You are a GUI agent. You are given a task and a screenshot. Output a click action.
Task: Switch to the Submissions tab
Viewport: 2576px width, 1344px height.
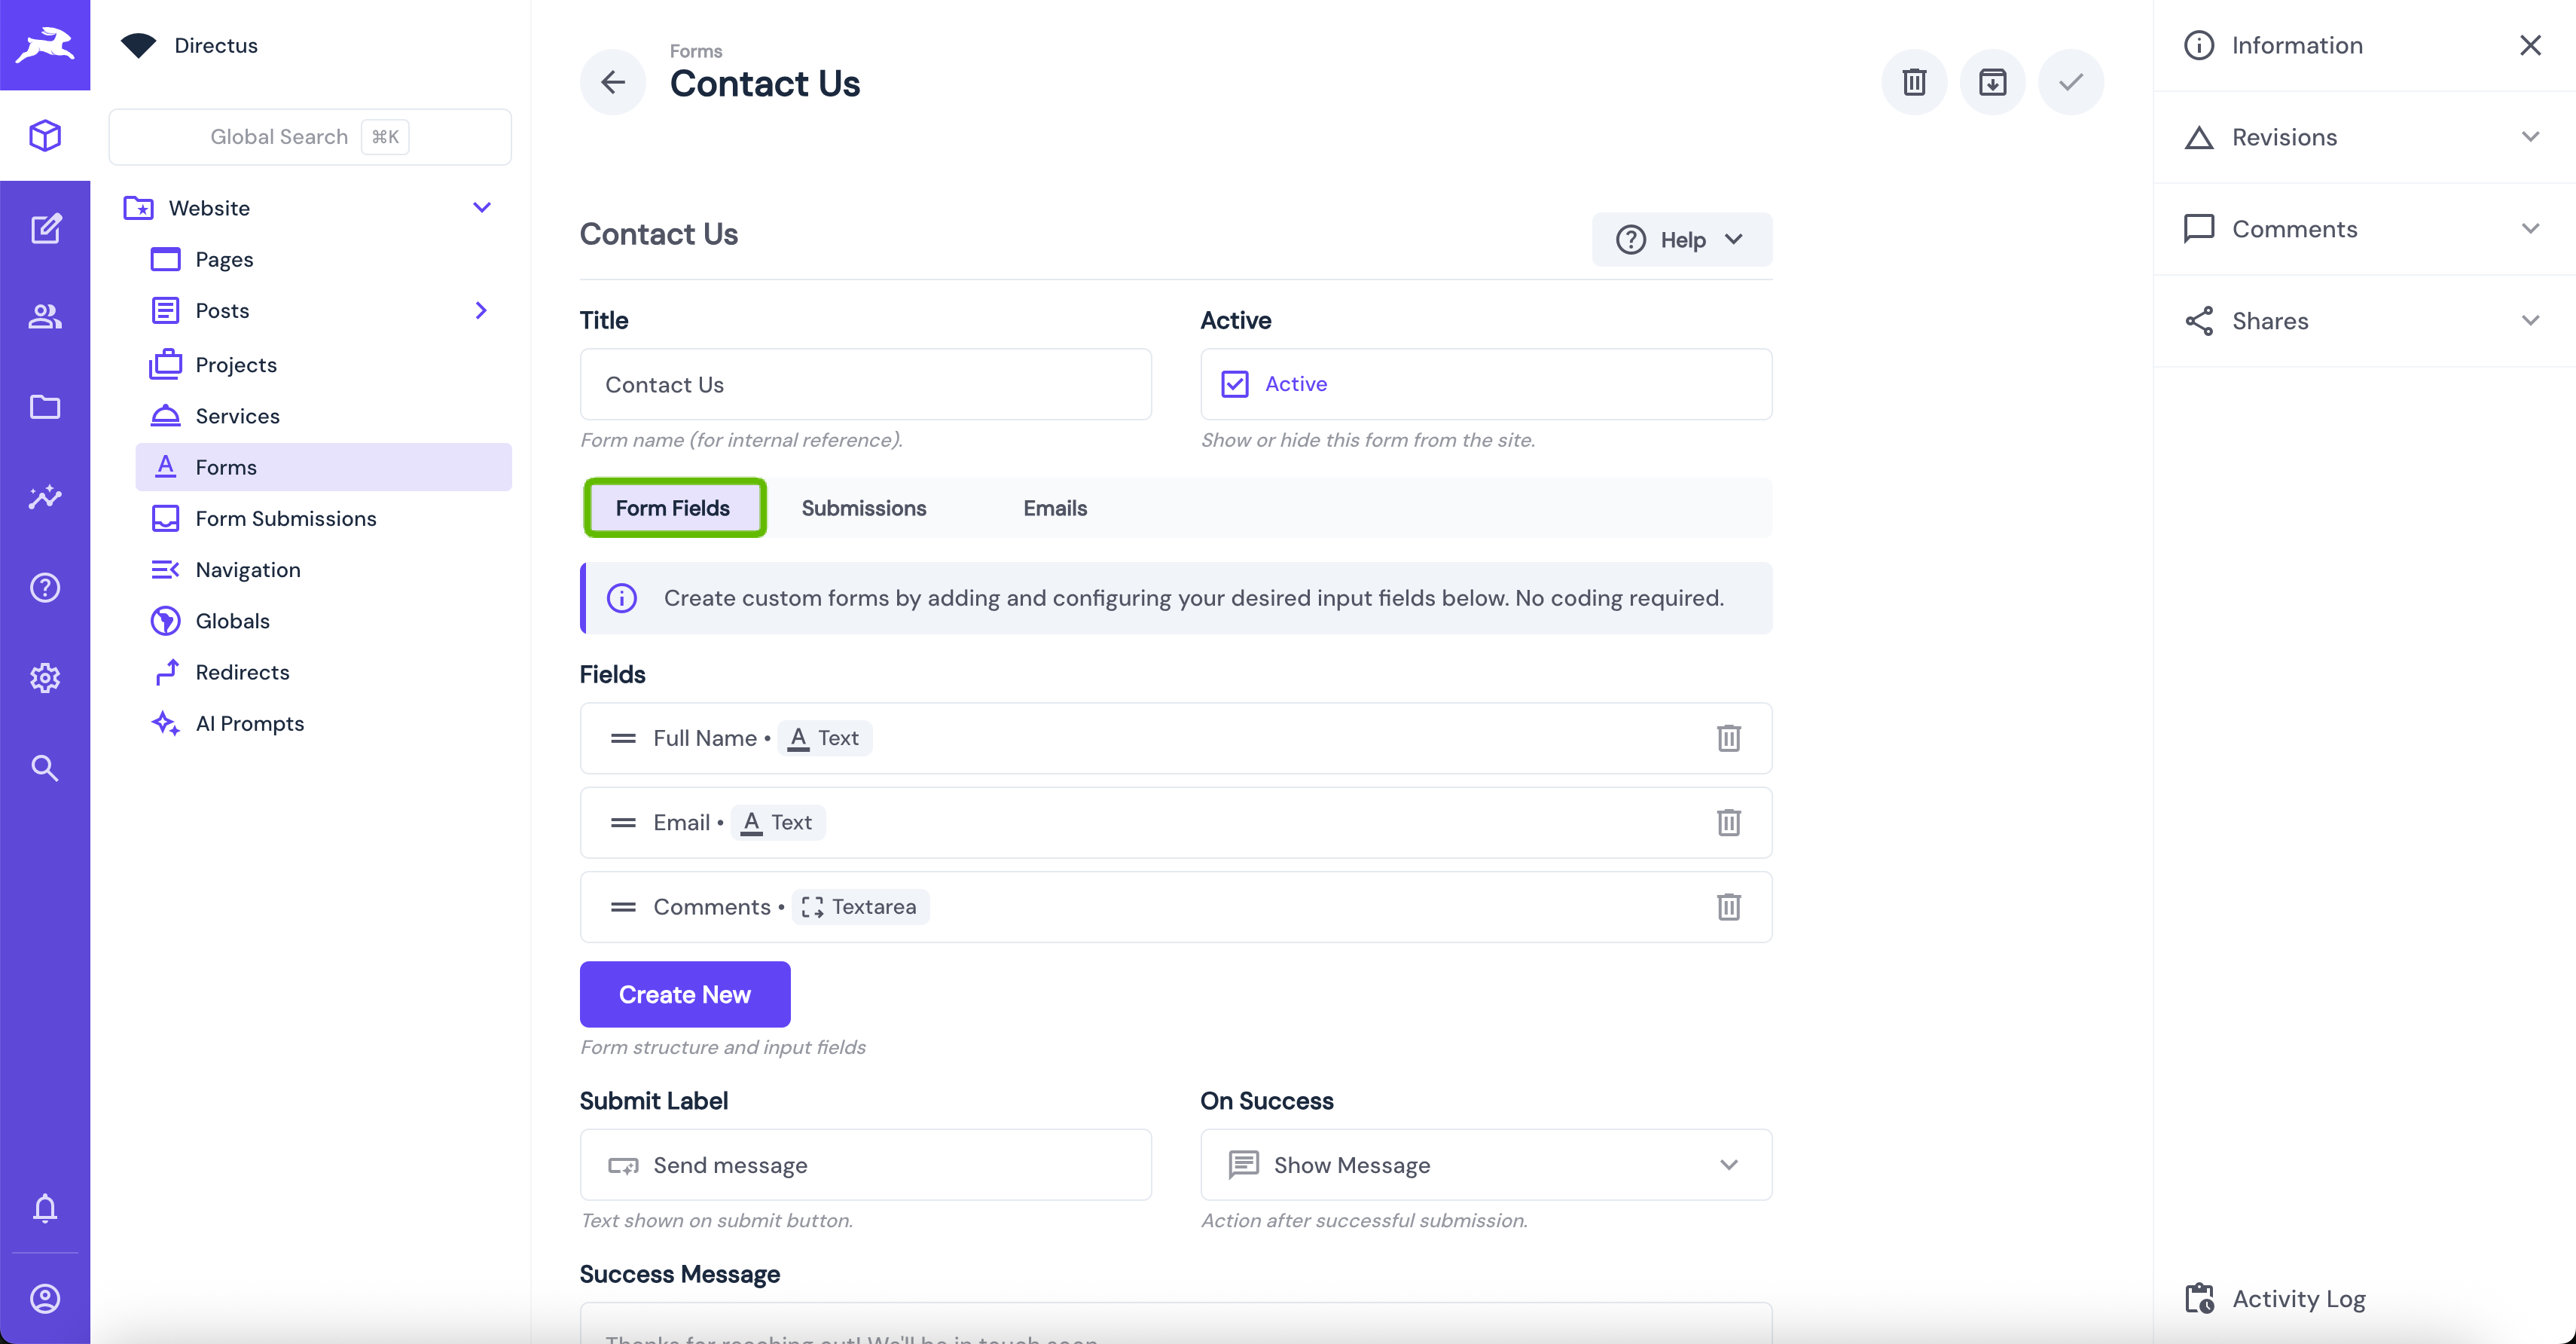(x=863, y=508)
